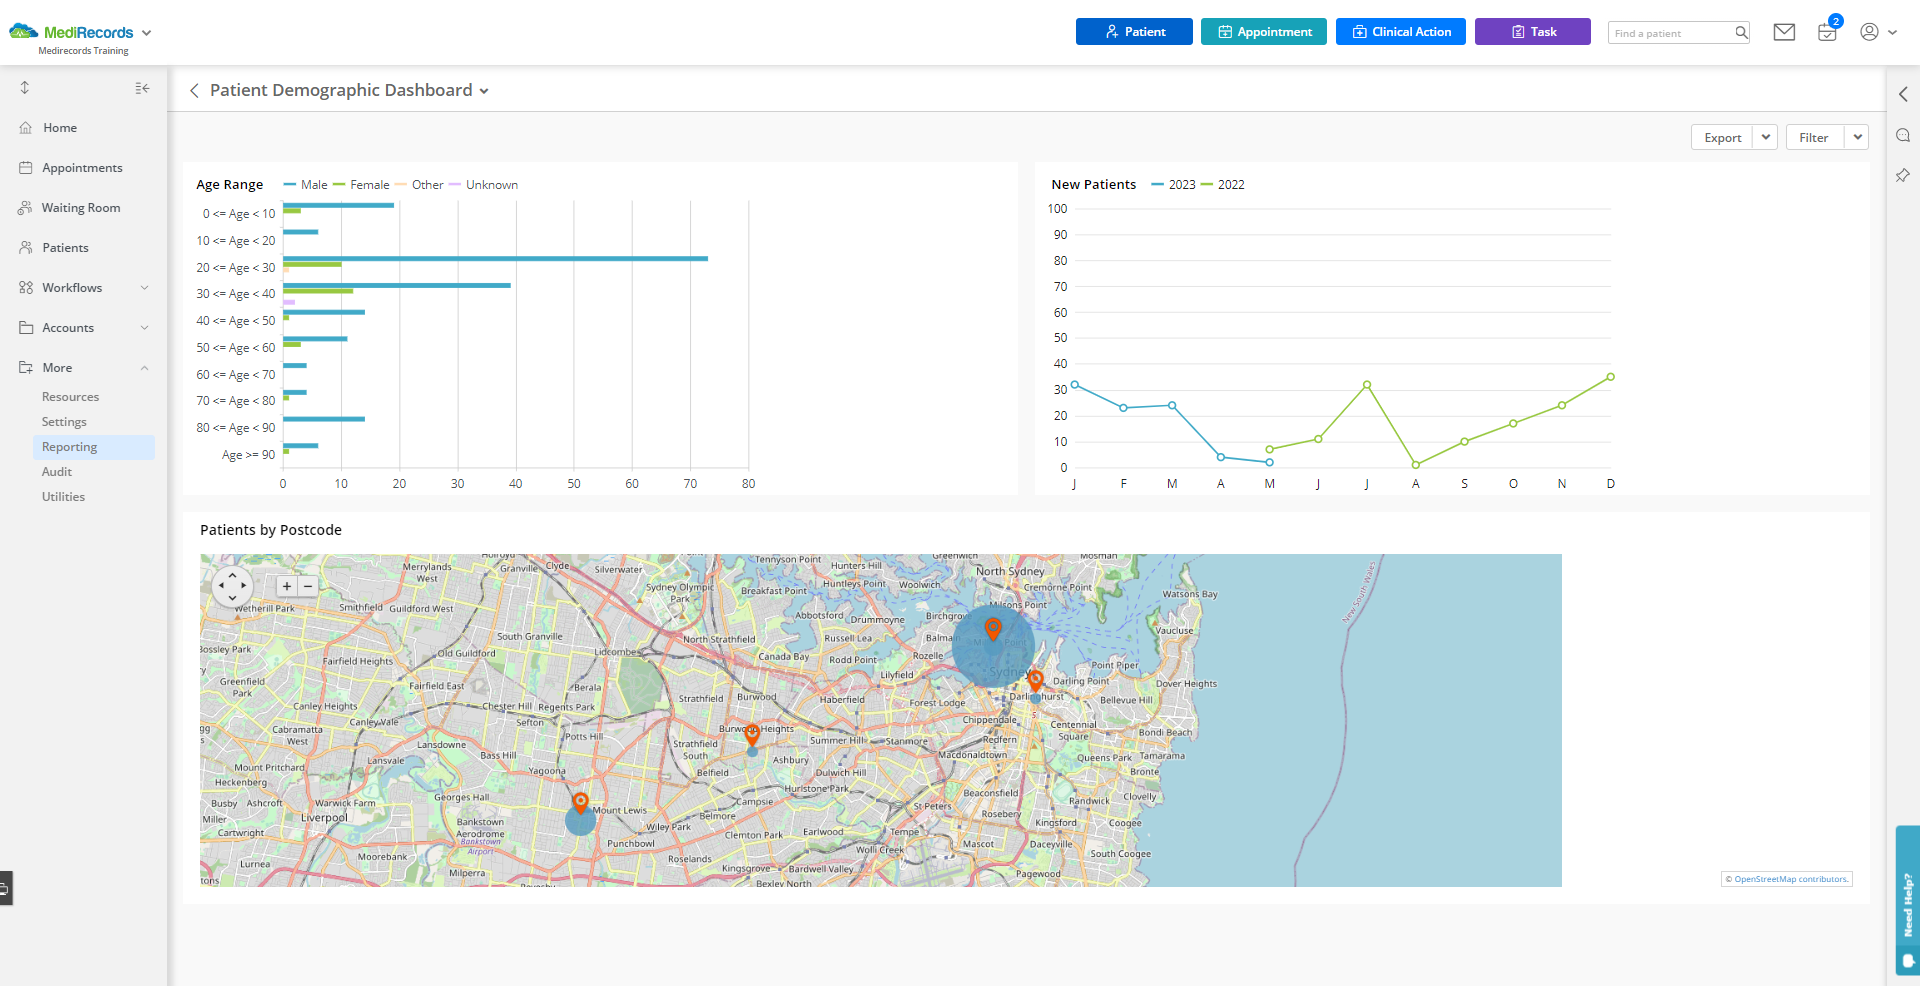Click the Find a patient field
This screenshot has width=1920, height=986.
[1670, 33]
